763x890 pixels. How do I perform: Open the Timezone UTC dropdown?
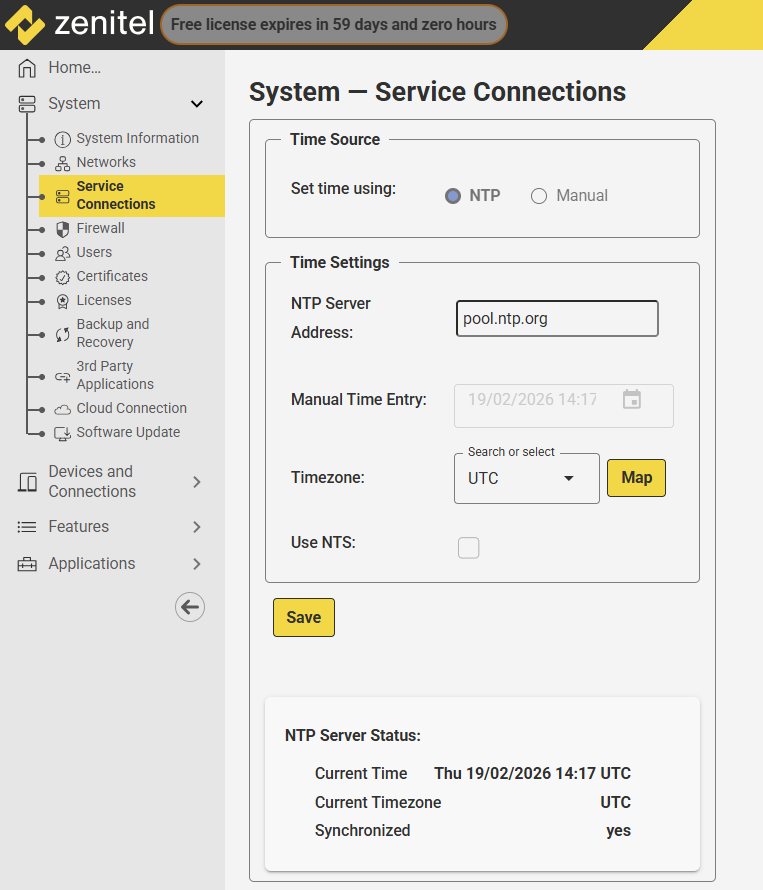click(x=527, y=479)
